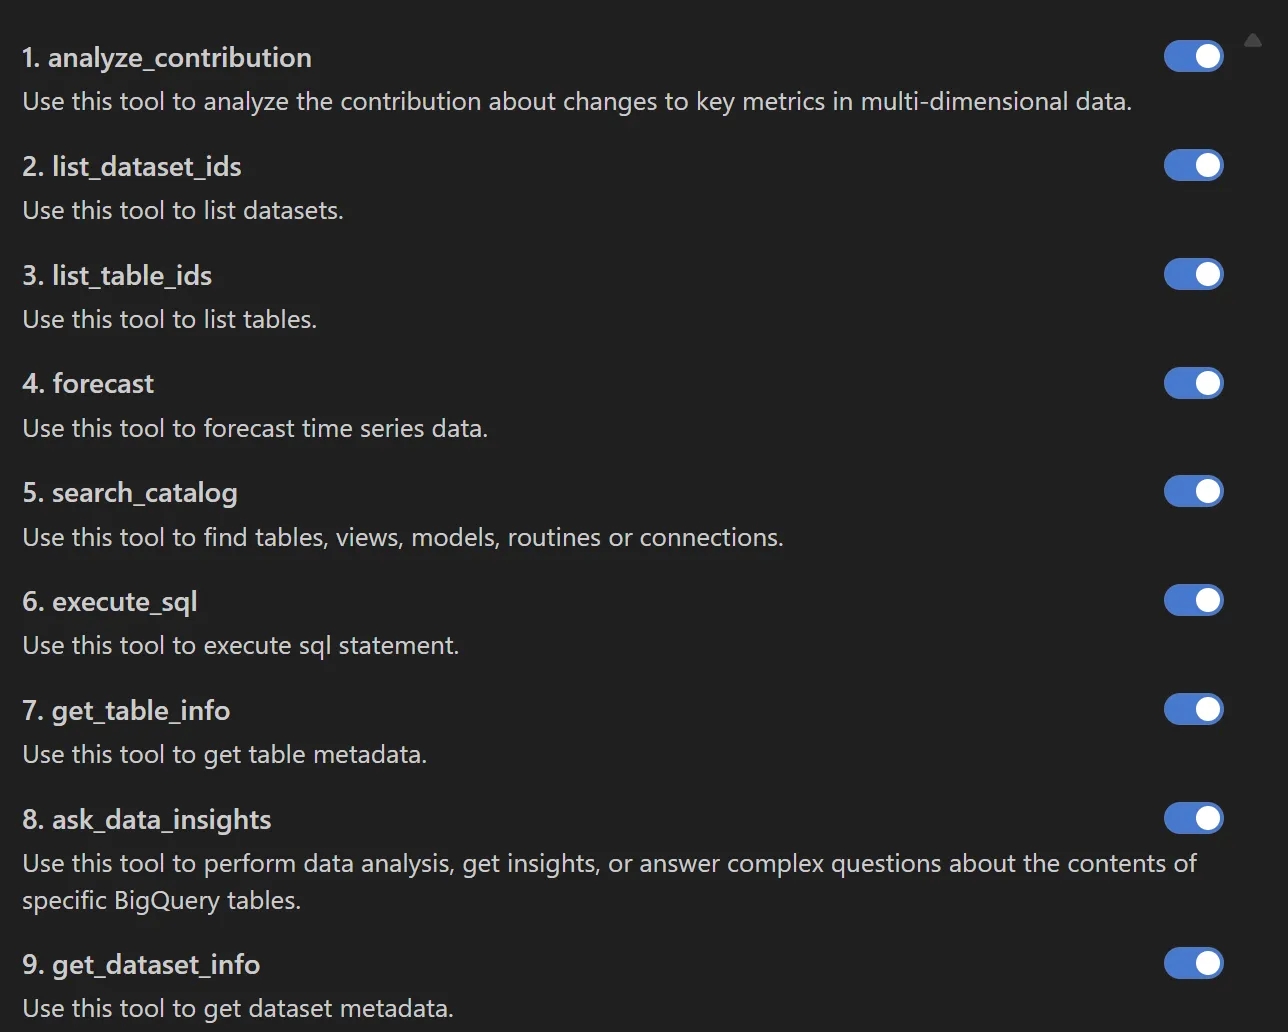This screenshot has width=1288, height=1032.
Task: Turn off the list_dataset_ids switch
Action: pos(1194,165)
